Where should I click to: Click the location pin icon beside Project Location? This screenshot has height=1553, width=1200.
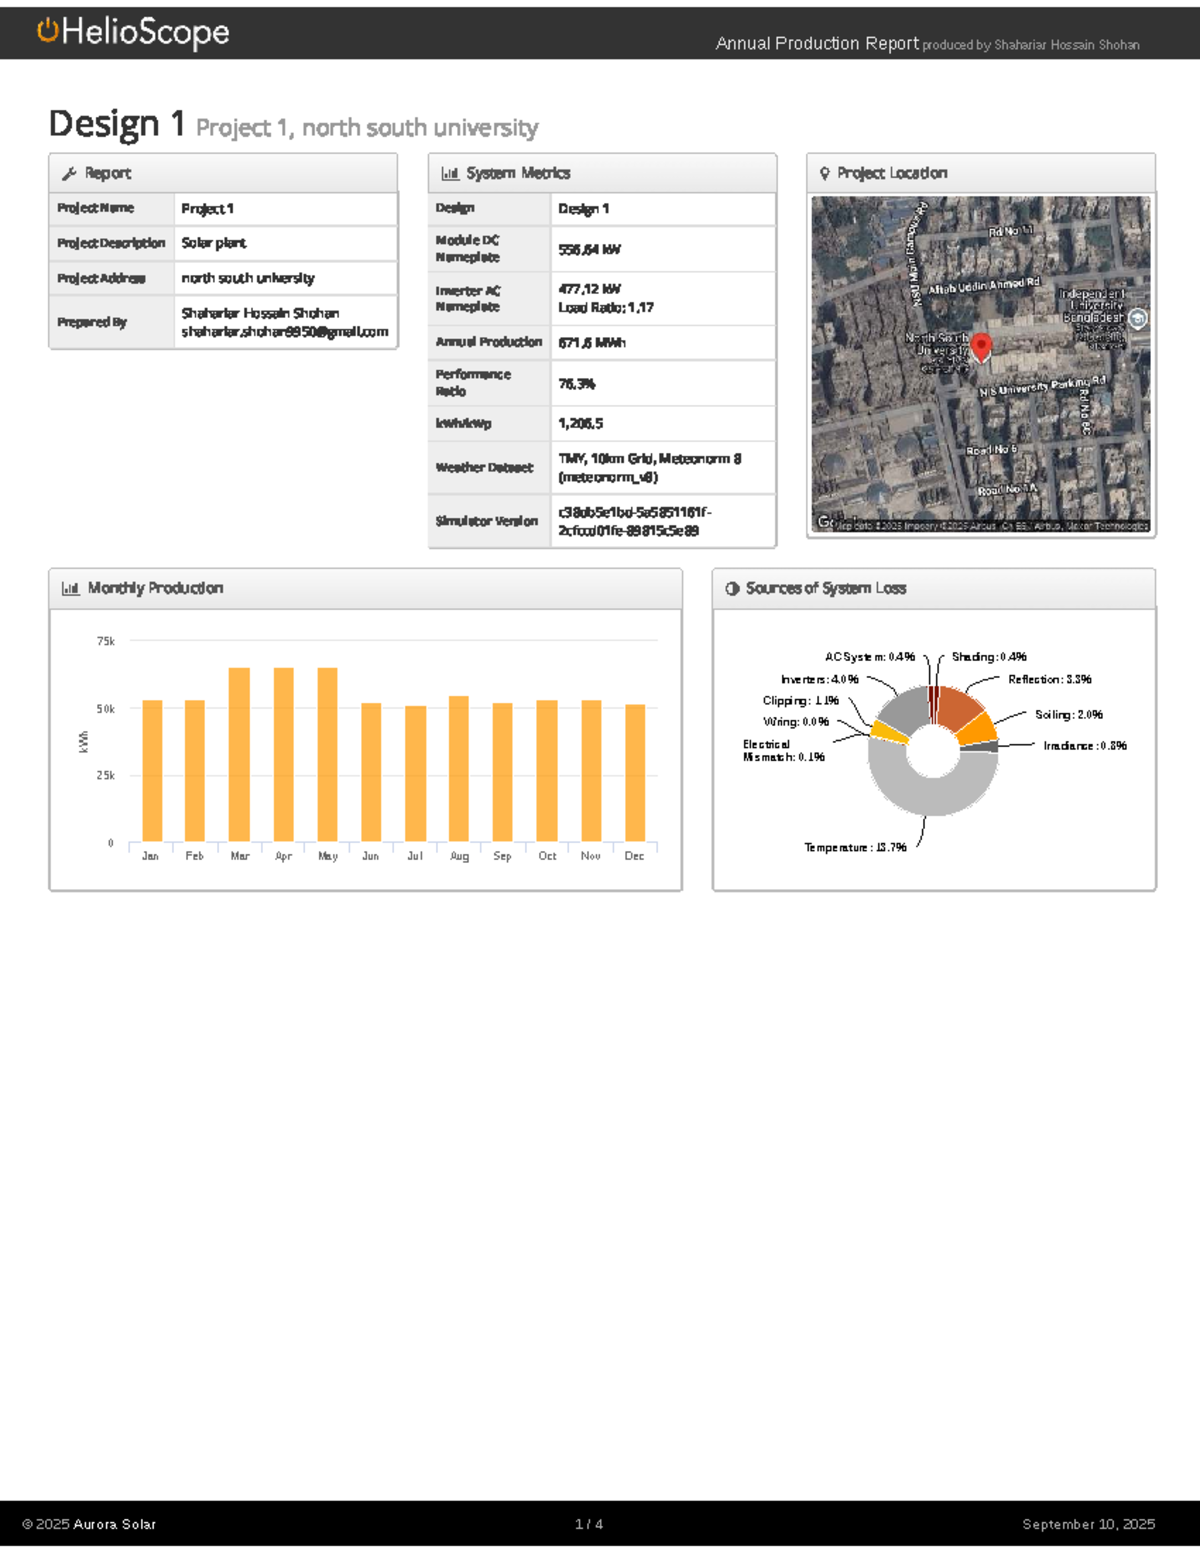coord(825,174)
